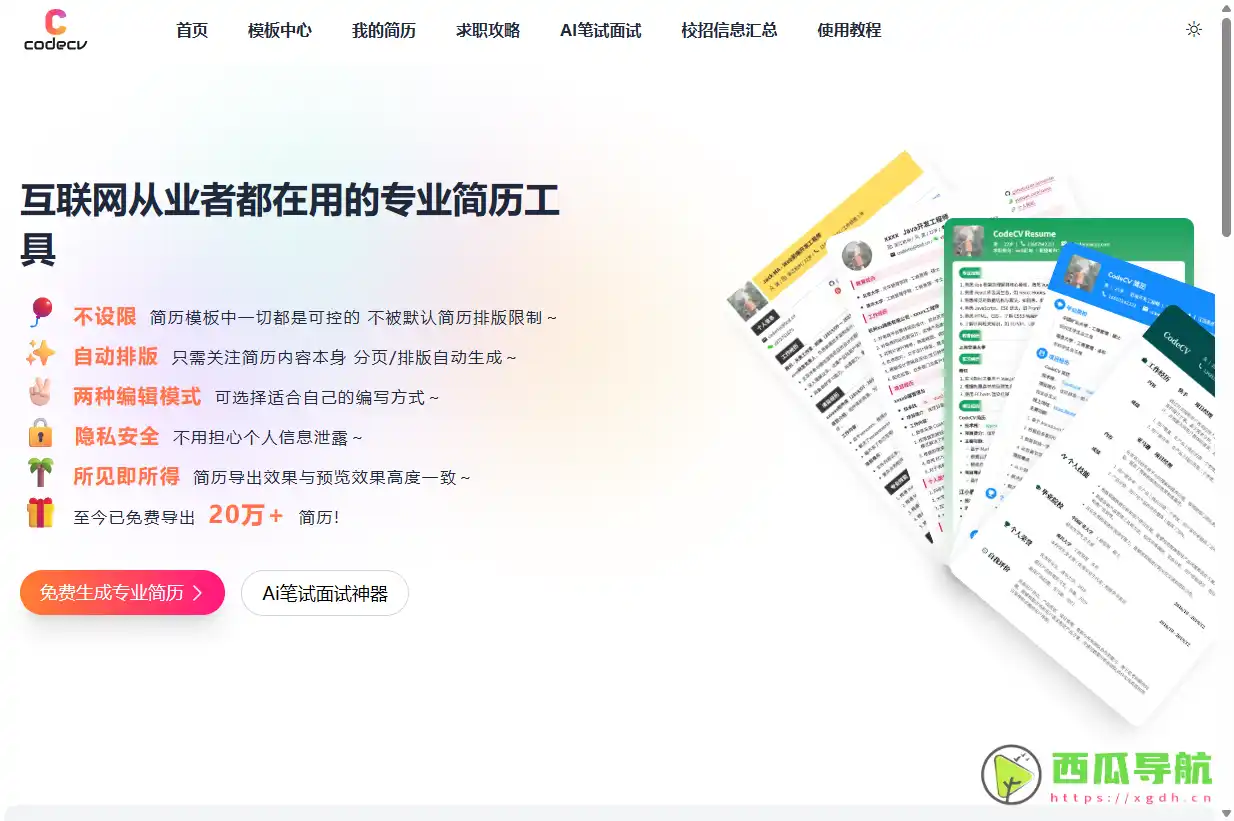
Task: Click the Ai笔试面试神器 button
Action: point(324,592)
